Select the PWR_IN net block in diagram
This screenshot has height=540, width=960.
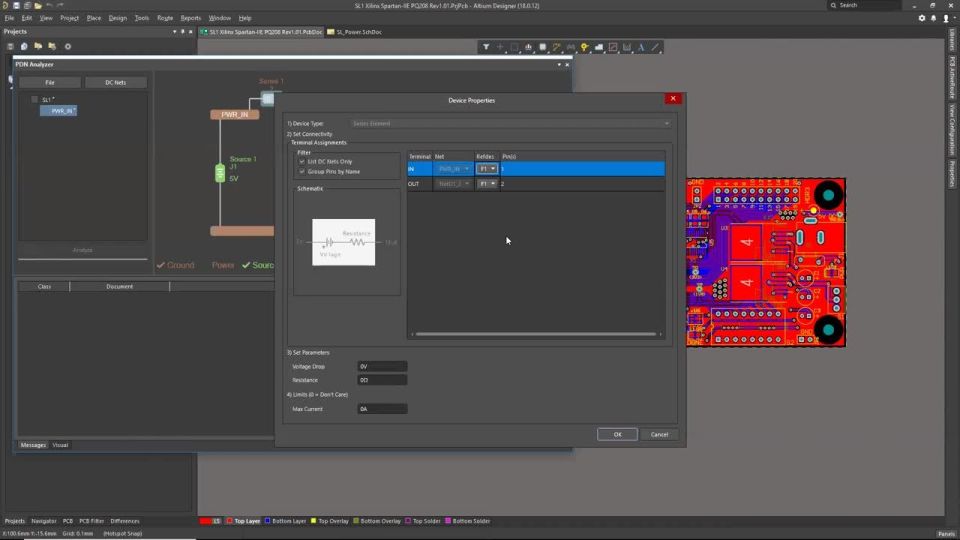(234, 114)
